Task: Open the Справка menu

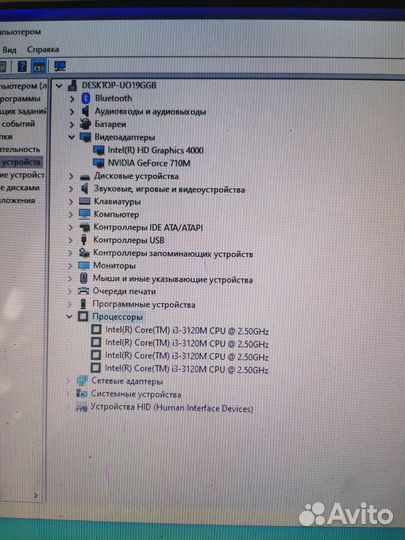Action: coord(43,50)
